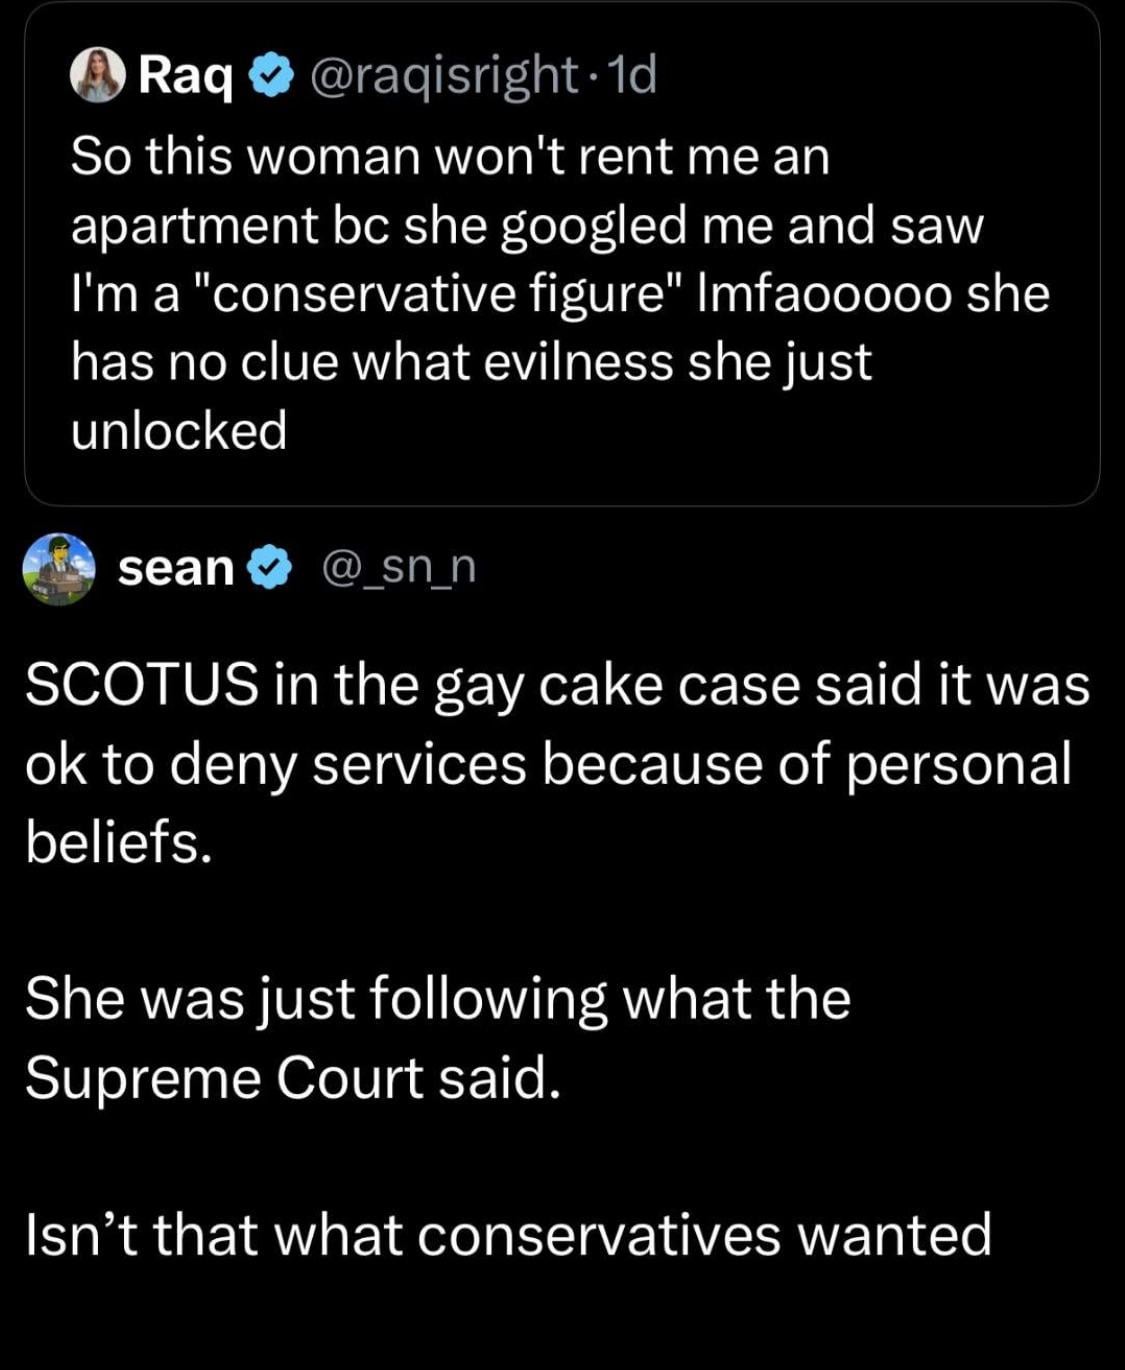Click the word "SCOTUS" in sean's tweet
The image size is (1125, 1370).
pyautogui.click(x=138, y=687)
